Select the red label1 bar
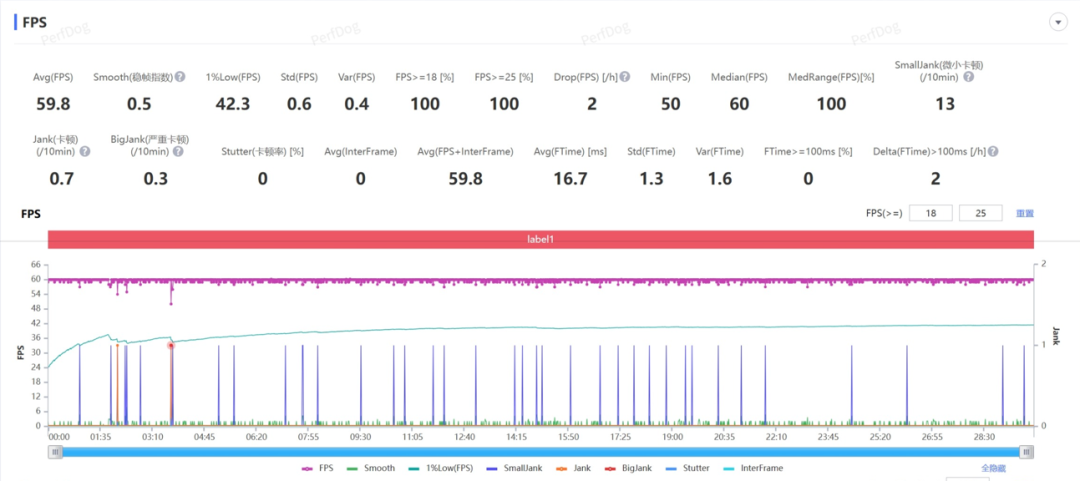The height and width of the screenshot is (481, 1080). [x=540, y=240]
